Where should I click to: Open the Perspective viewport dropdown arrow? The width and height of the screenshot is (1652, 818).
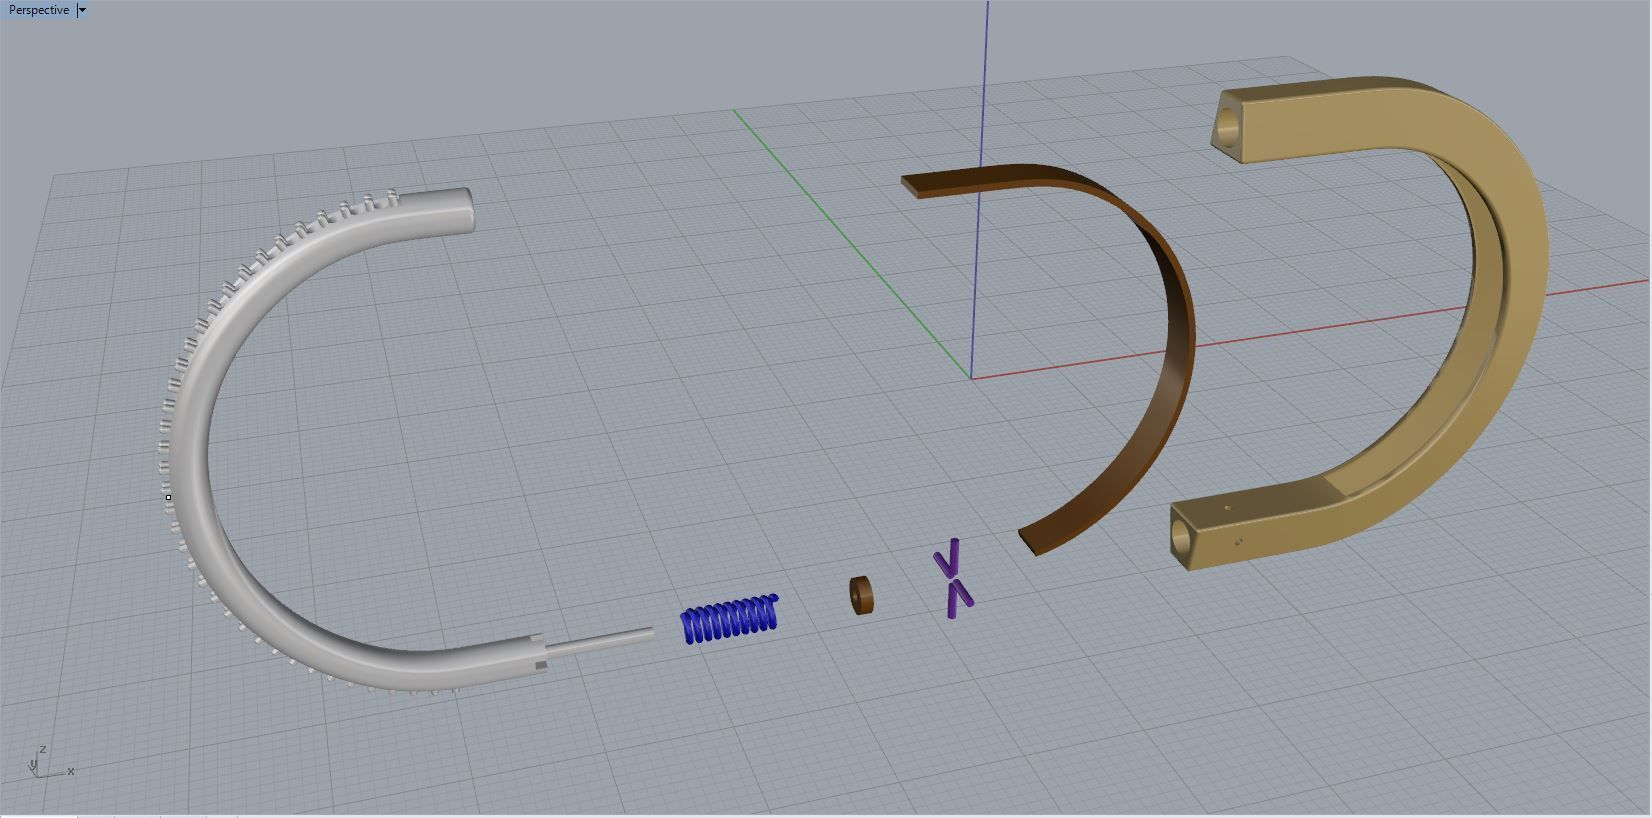(82, 10)
